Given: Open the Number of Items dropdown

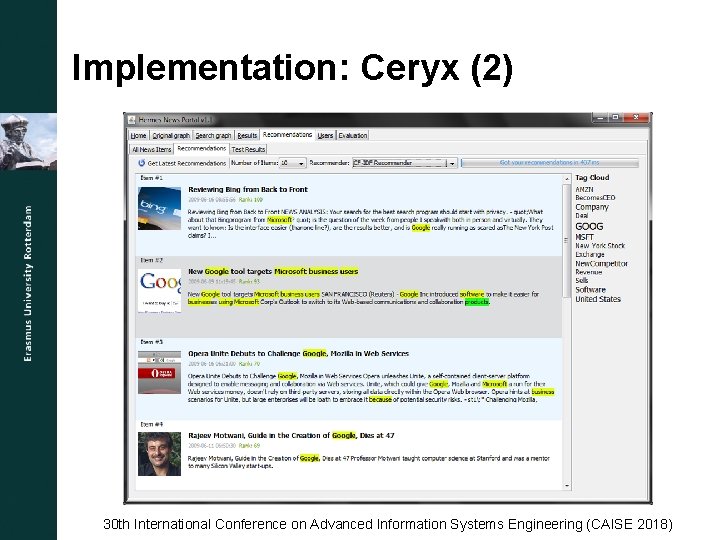Looking at the screenshot, I should [x=292, y=163].
